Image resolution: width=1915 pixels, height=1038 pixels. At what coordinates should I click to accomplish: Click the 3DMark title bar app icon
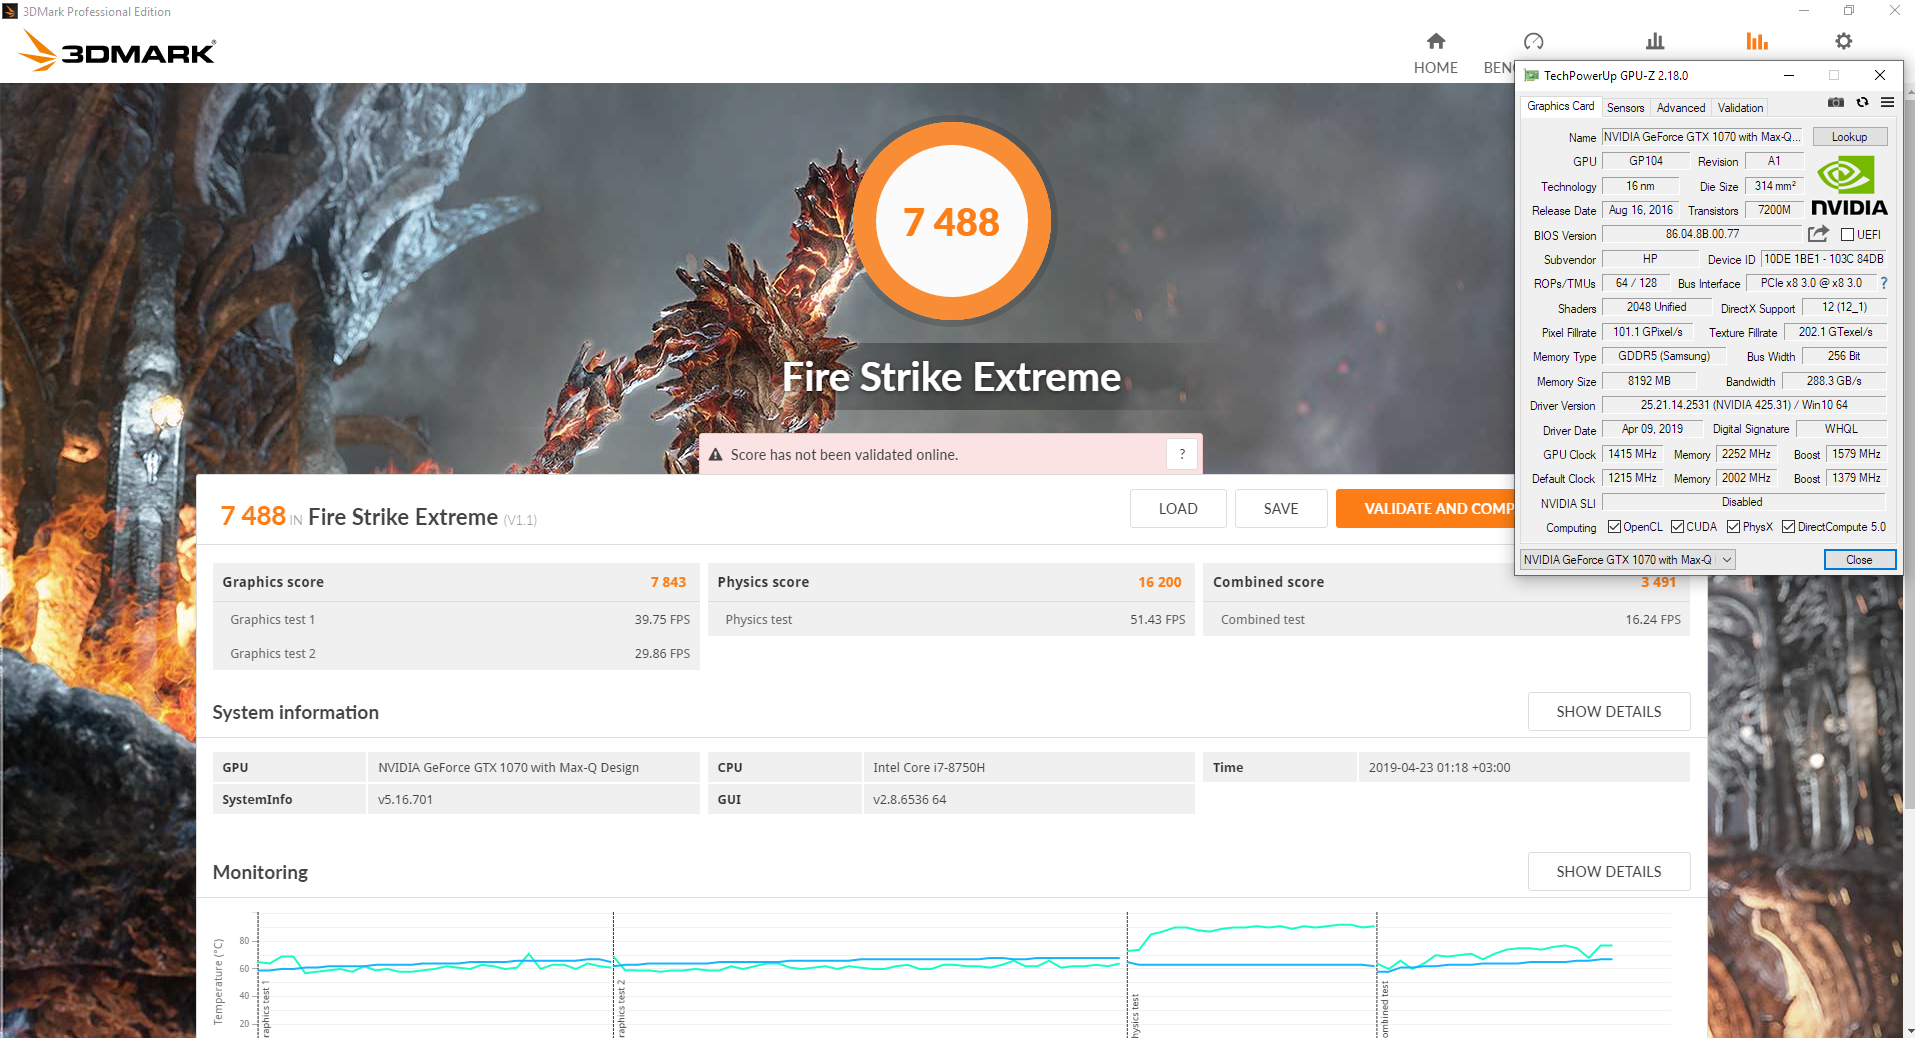(10, 11)
